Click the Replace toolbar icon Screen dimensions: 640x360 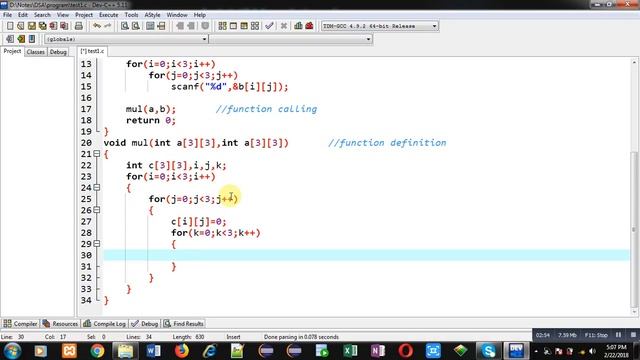136,26
